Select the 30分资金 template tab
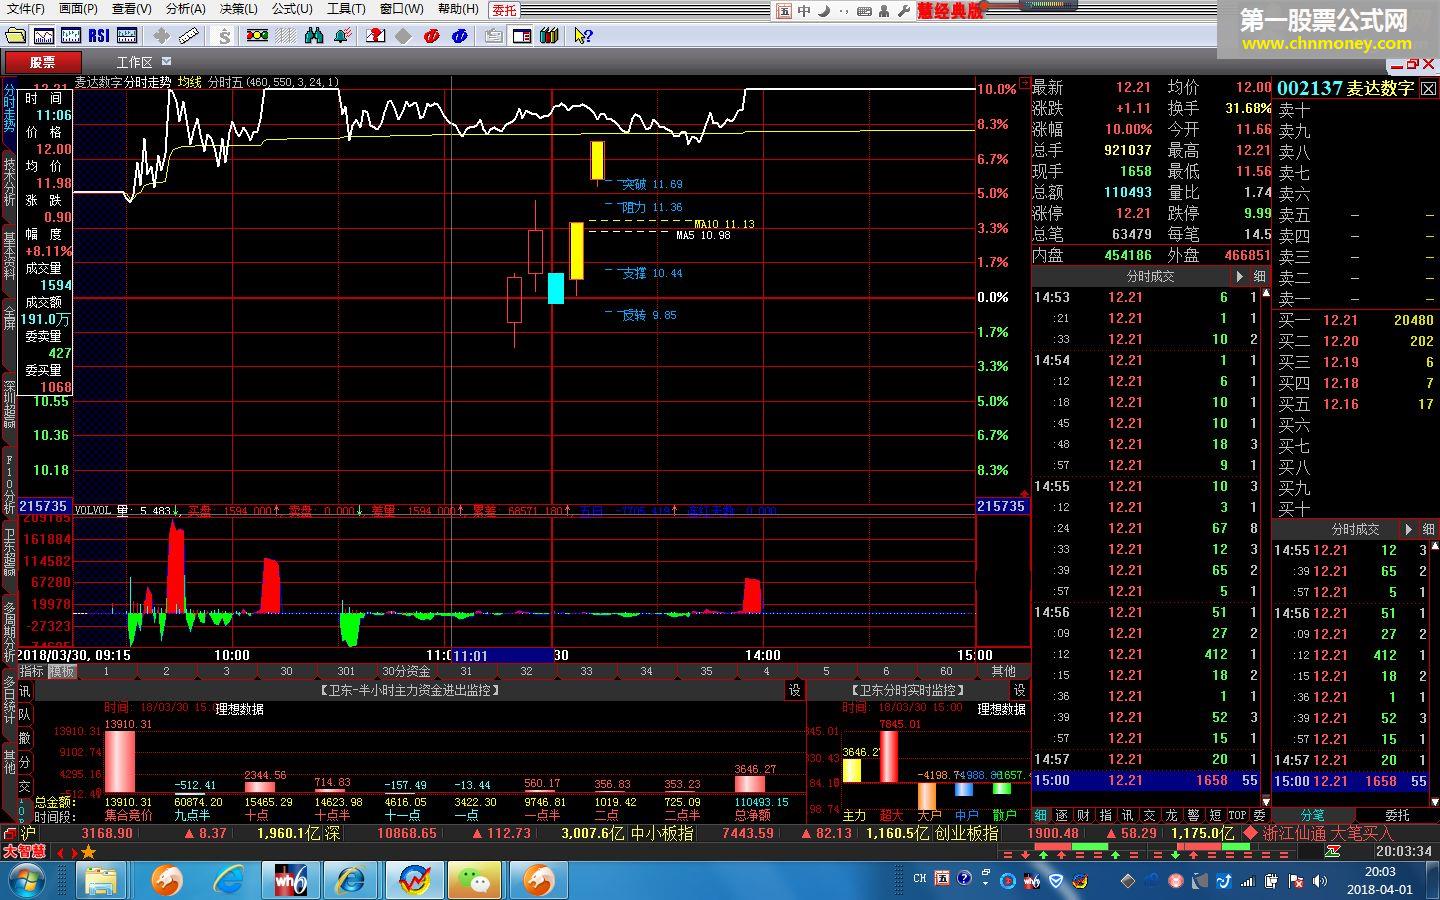 (x=406, y=671)
